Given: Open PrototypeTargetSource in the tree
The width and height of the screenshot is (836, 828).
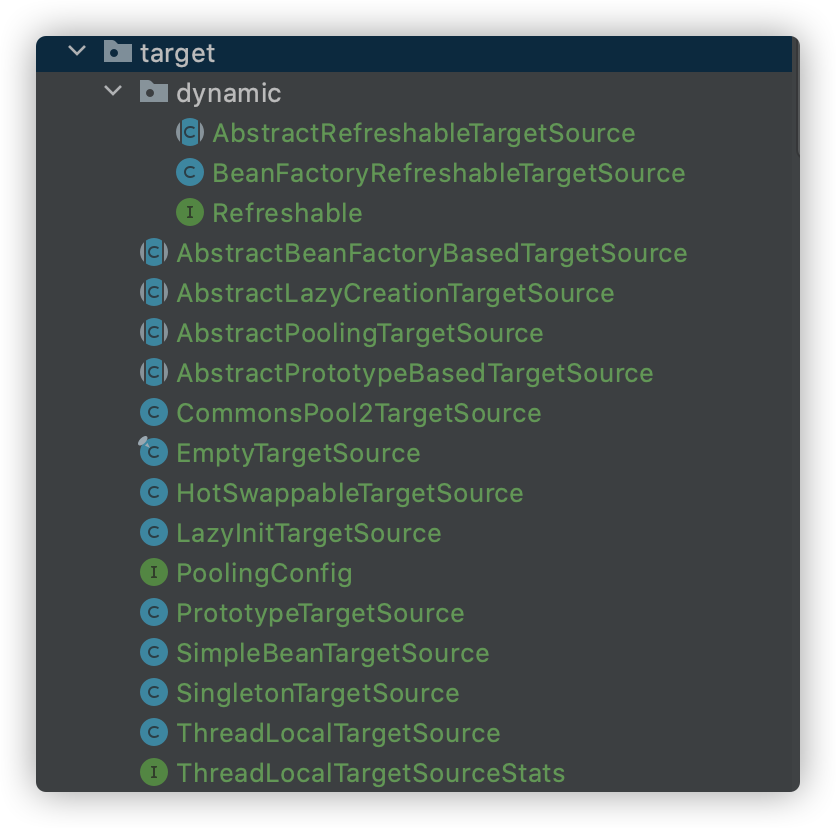Looking at the screenshot, I should pyautogui.click(x=320, y=613).
